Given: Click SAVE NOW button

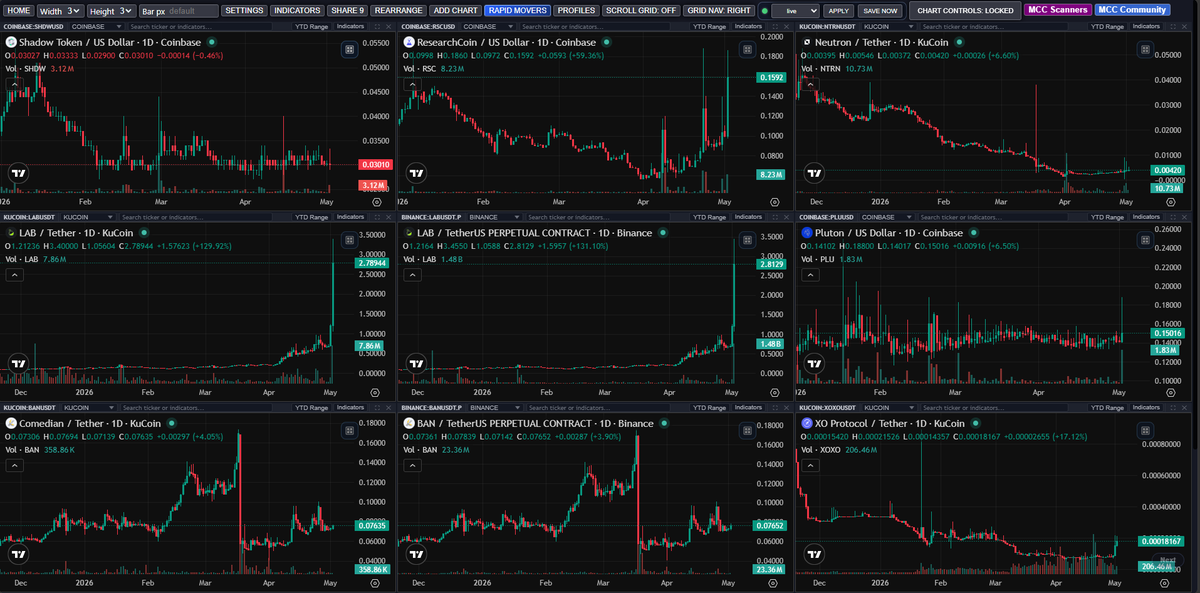Looking at the screenshot, I should coord(880,10).
